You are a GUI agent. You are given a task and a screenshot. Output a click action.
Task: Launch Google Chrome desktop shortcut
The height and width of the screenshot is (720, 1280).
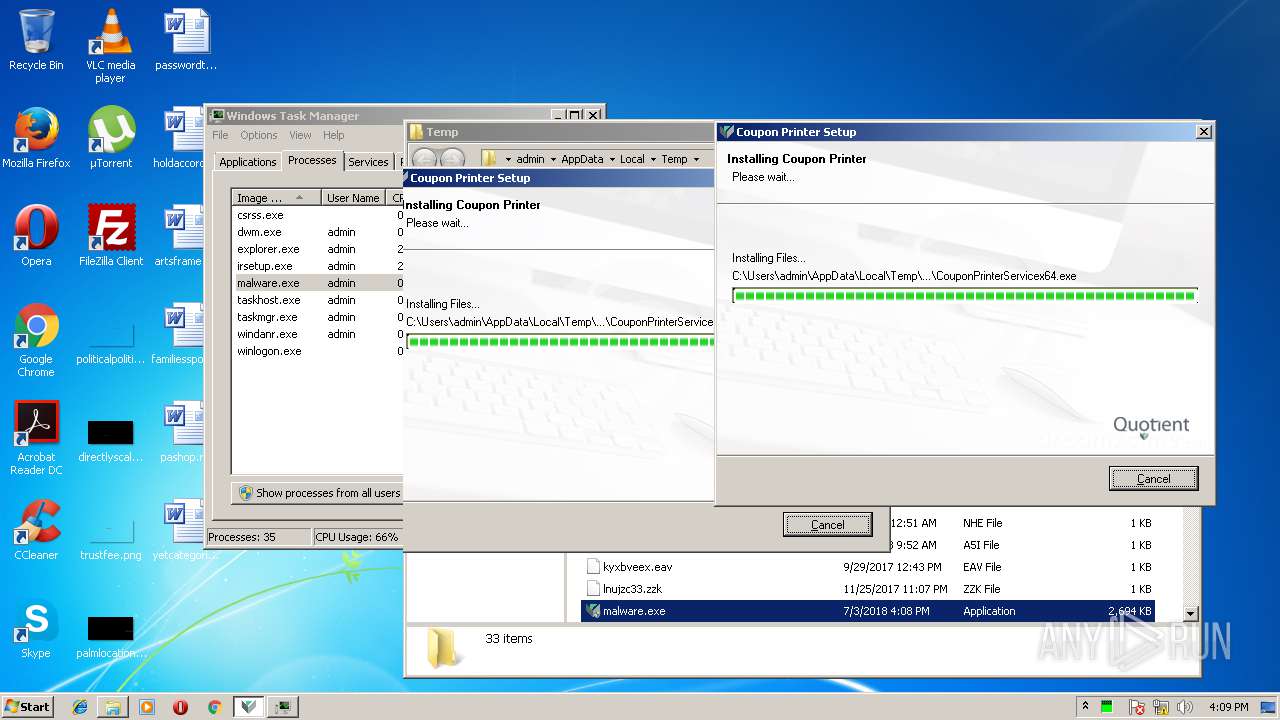point(36,340)
